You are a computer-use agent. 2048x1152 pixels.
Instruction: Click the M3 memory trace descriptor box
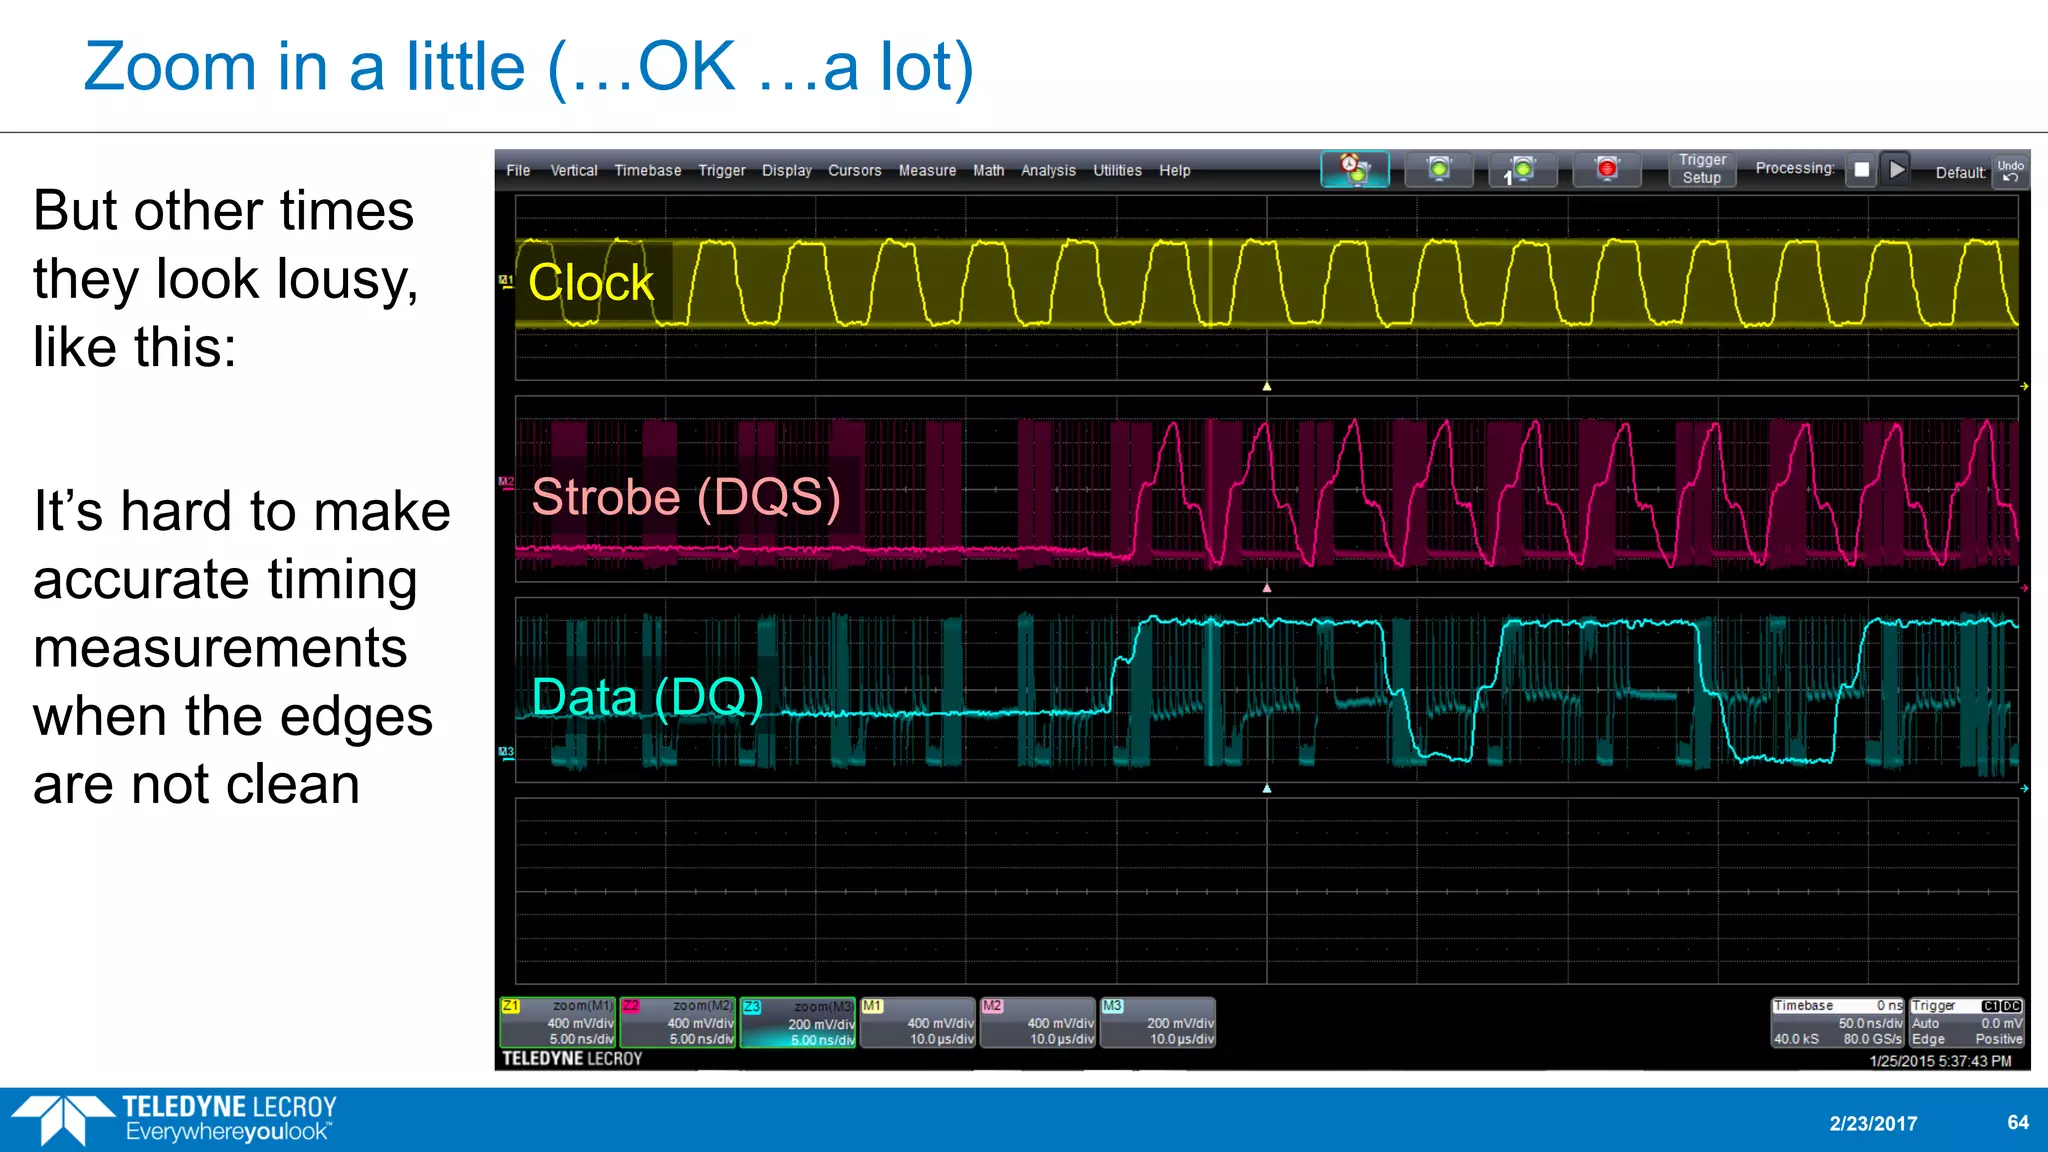(x=1158, y=1022)
